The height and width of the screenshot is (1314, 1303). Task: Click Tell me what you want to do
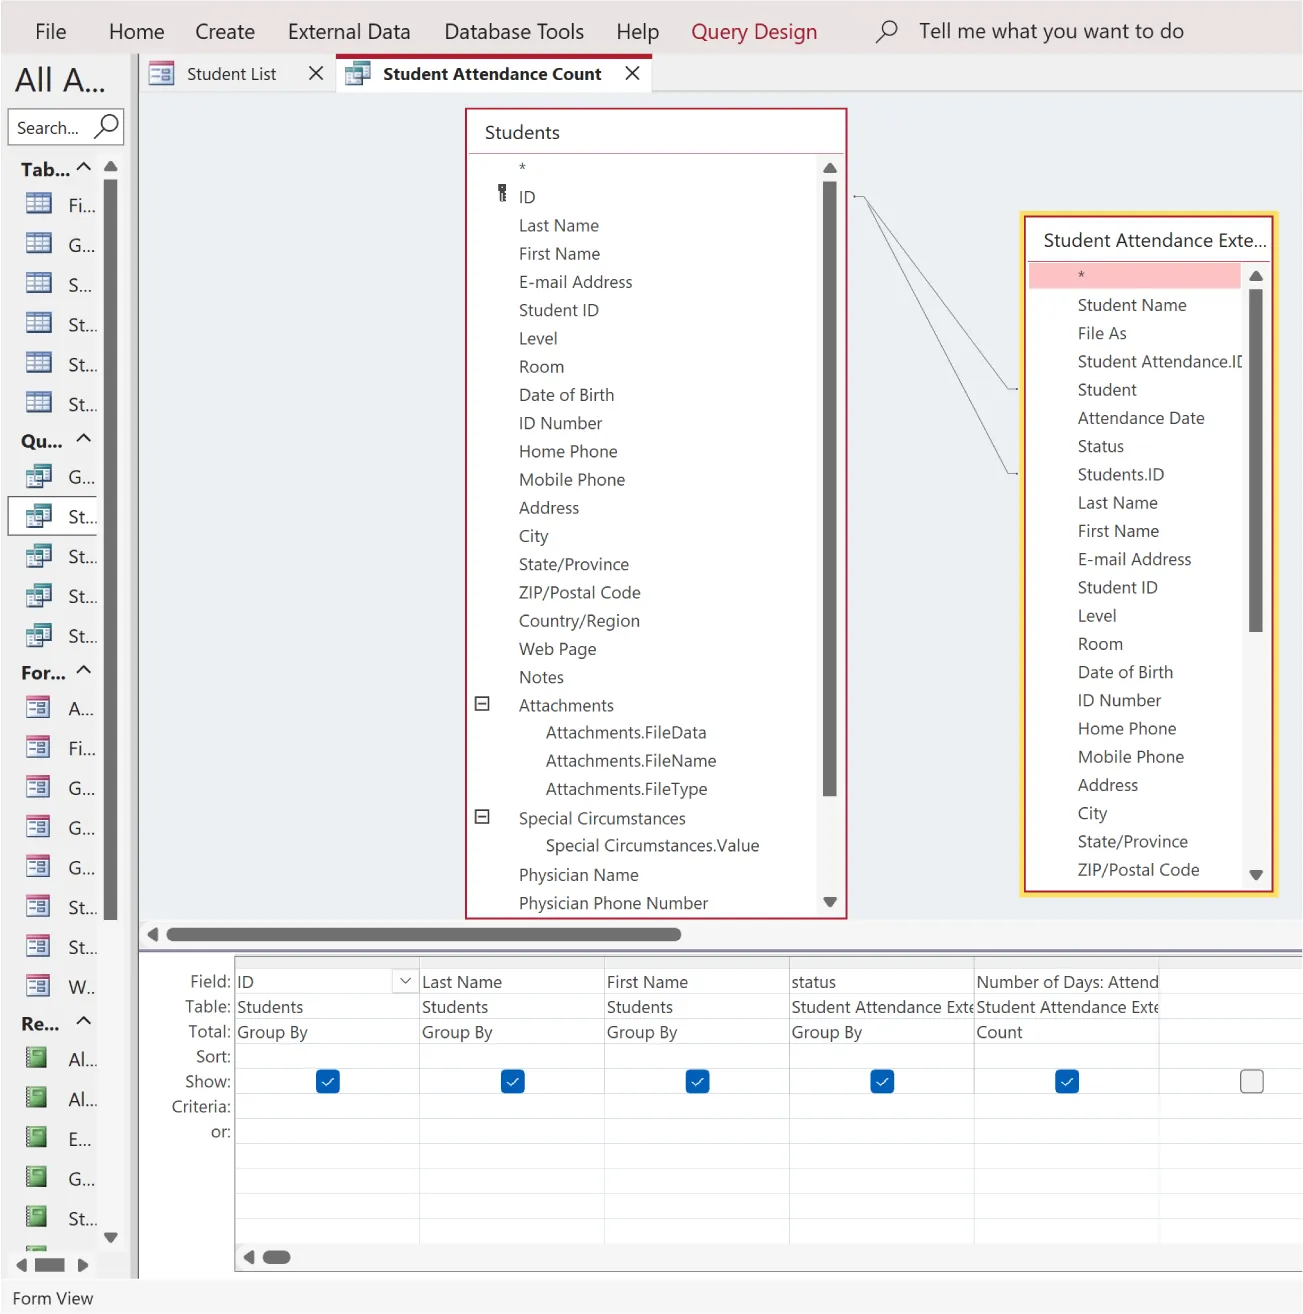click(1052, 31)
